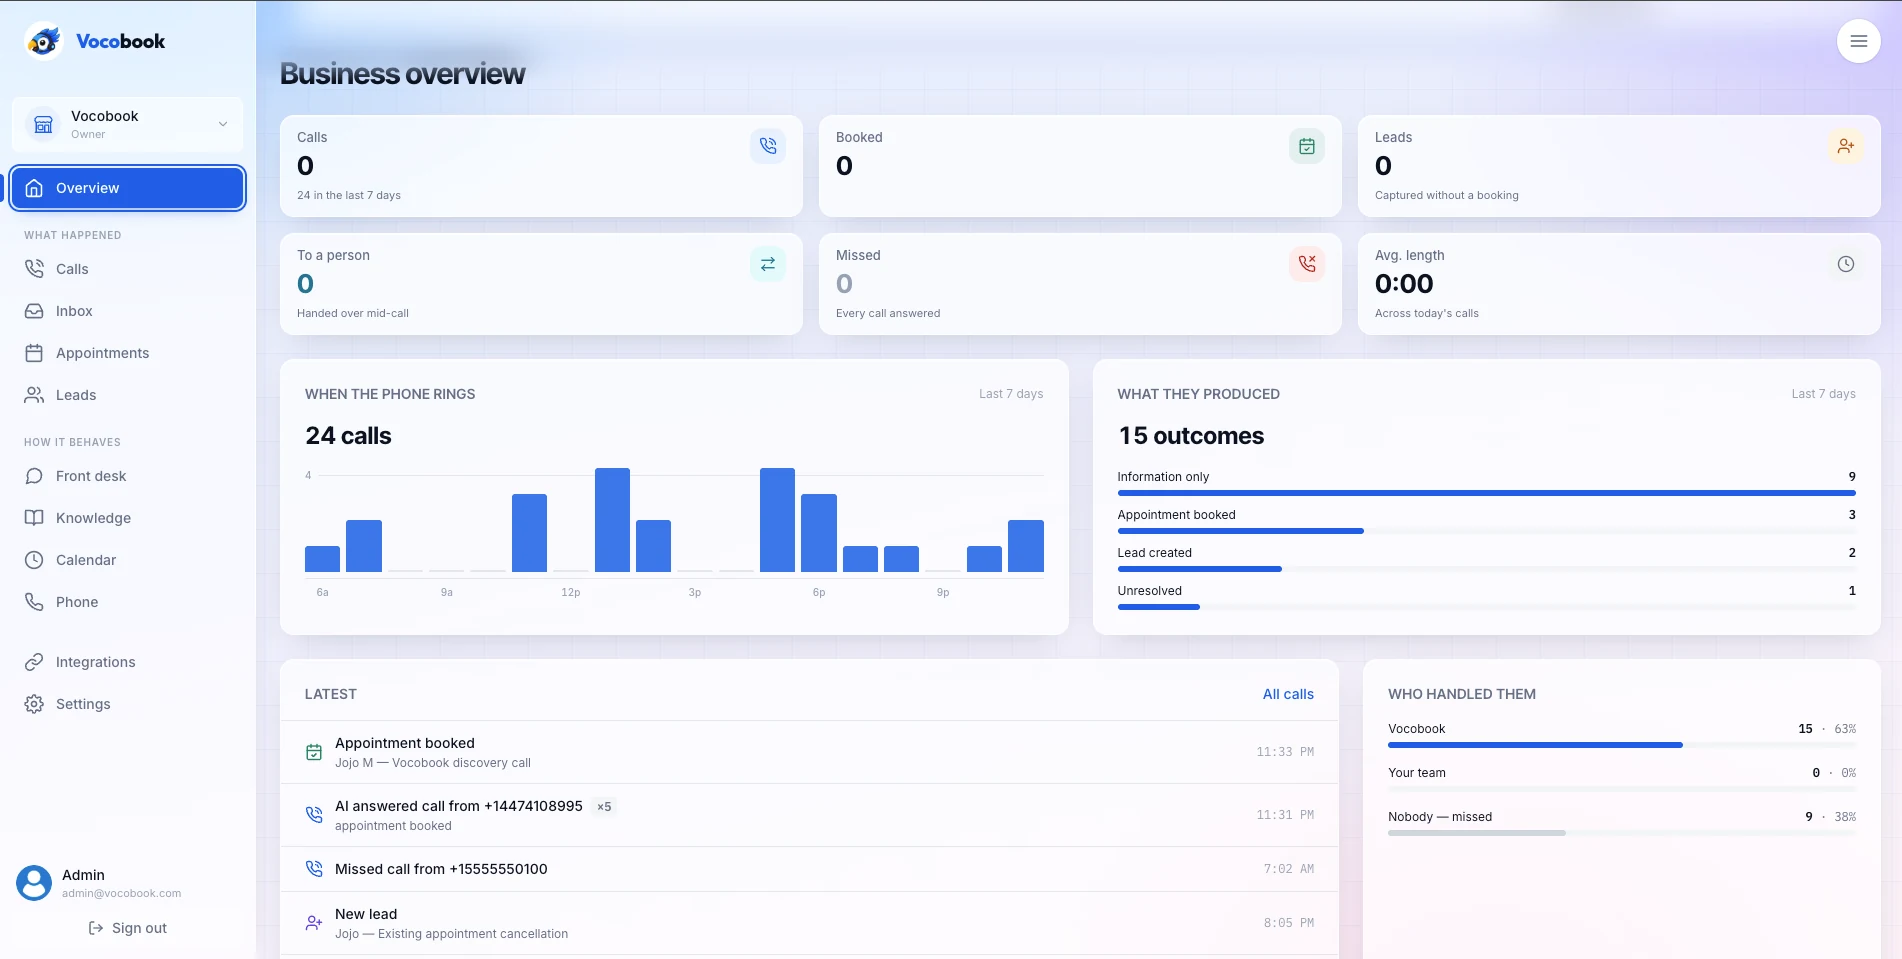Open the Leads sidebar item
Screen dimensions: 1902x959
point(127,395)
